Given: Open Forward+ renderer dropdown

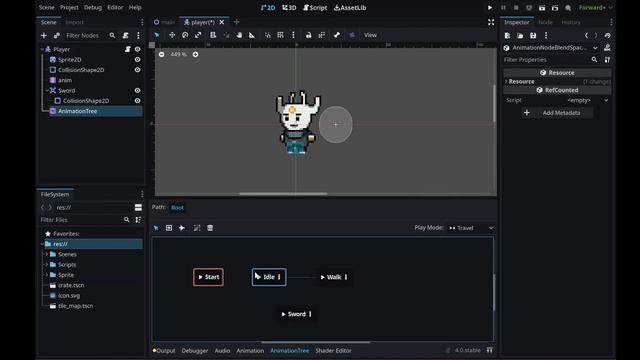Looking at the screenshot, I should point(595,7).
